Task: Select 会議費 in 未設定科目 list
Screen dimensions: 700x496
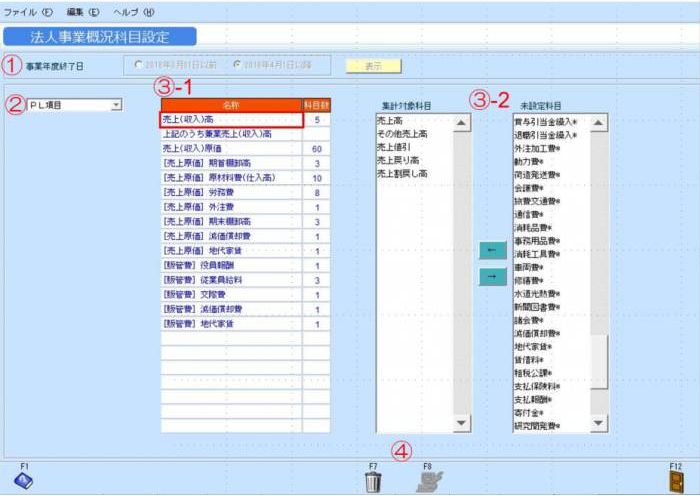Action: pos(529,188)
